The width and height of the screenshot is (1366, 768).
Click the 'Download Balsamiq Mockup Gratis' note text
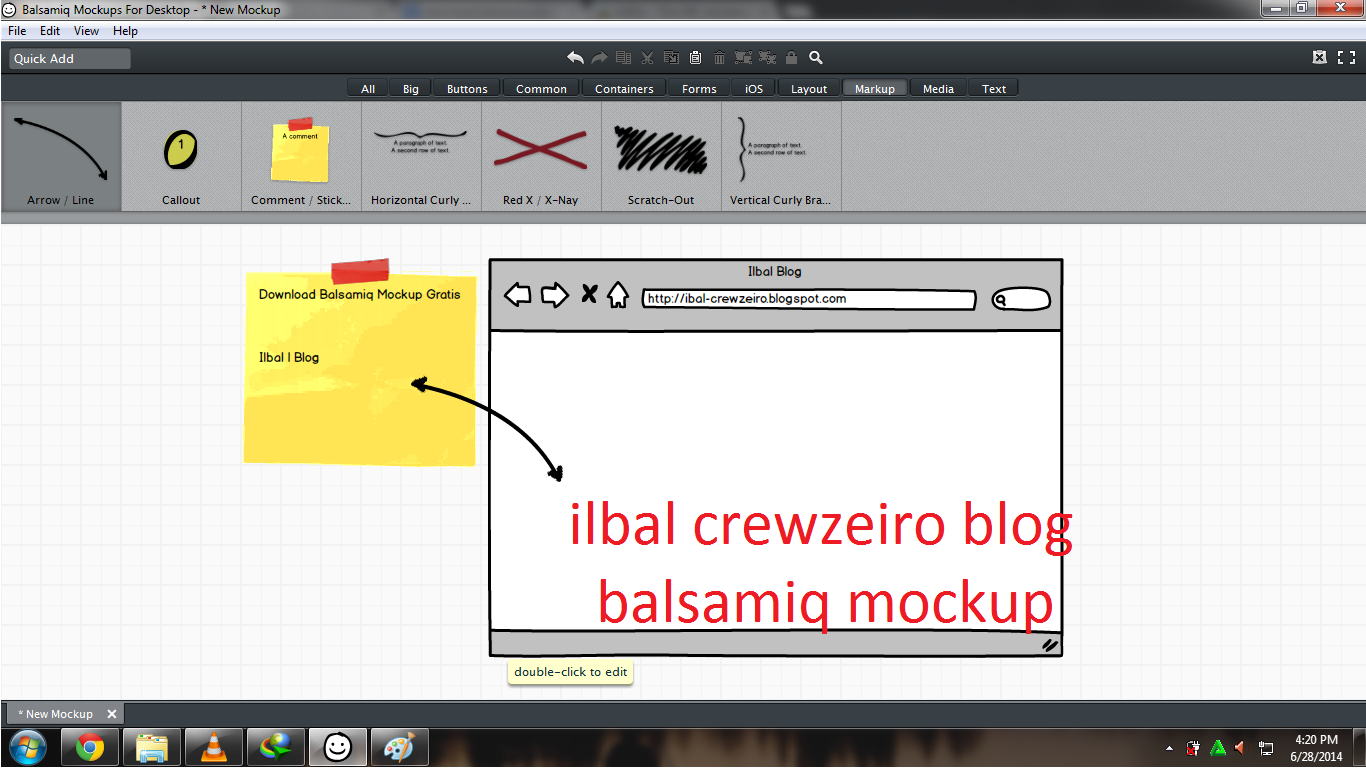point(360,294)
